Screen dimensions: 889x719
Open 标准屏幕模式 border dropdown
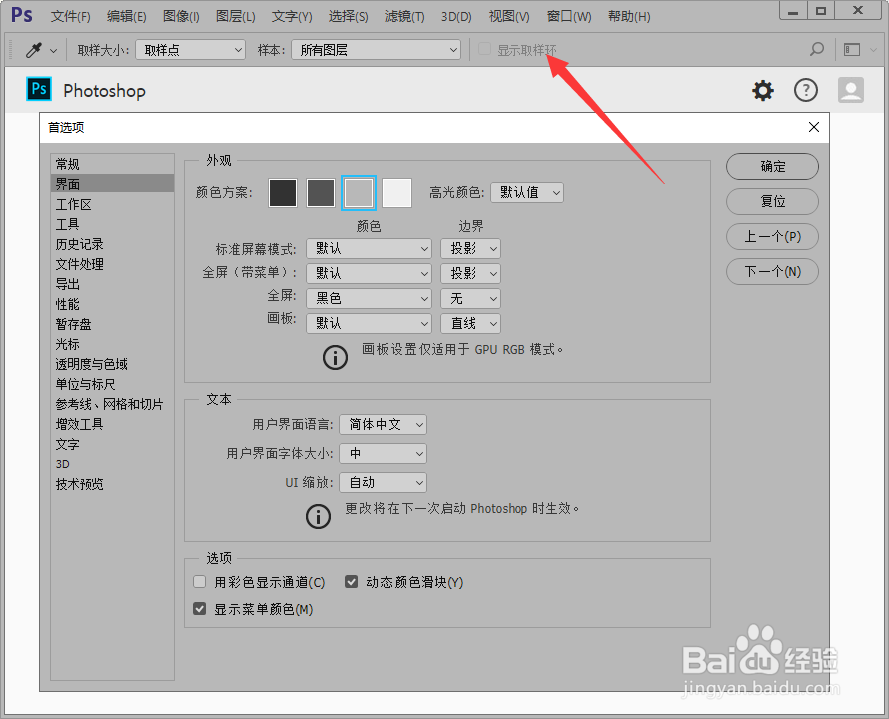click(471, 248)
